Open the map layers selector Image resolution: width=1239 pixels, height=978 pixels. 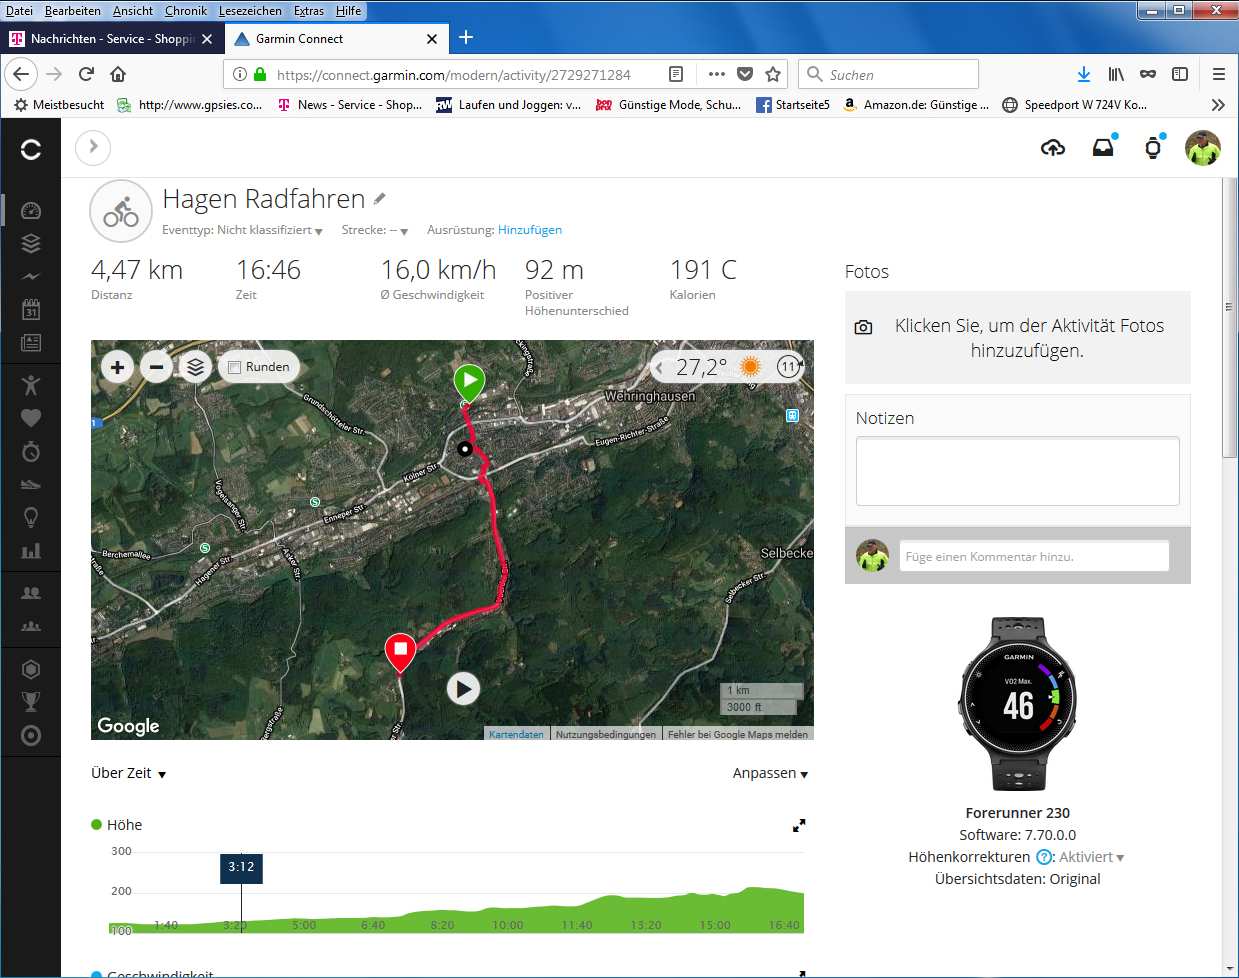[x=196, y=367]
